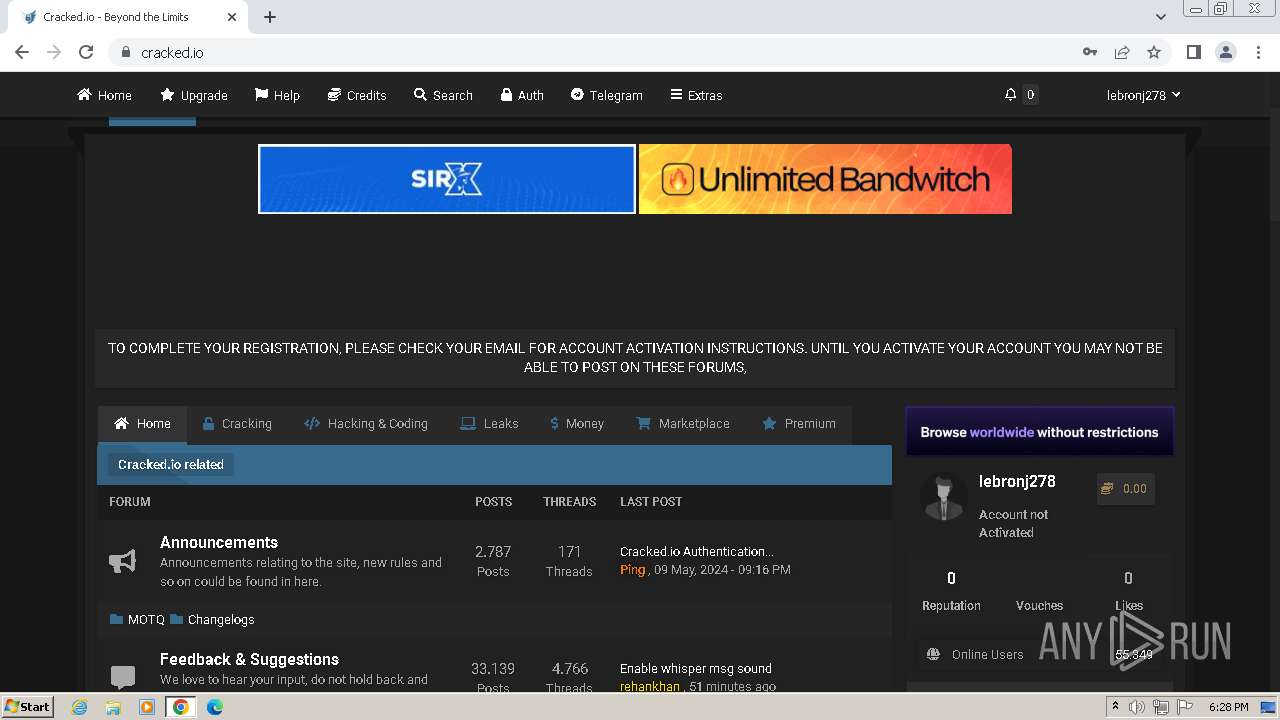Show hidden tray icons arrow

(1115, 707)
